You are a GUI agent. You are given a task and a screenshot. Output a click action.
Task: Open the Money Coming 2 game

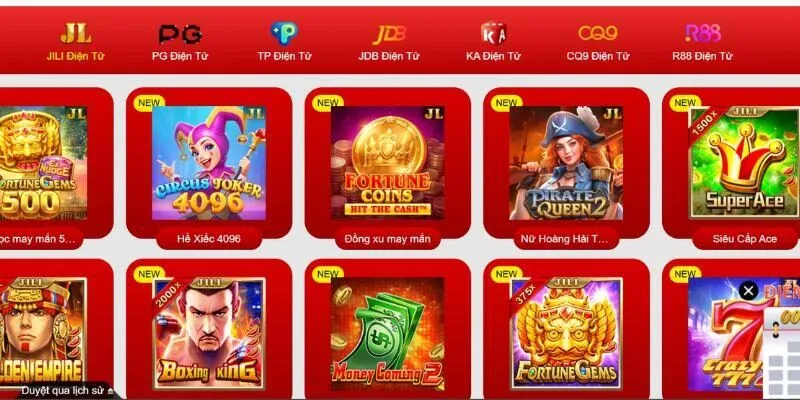click(x=387, y=334)
